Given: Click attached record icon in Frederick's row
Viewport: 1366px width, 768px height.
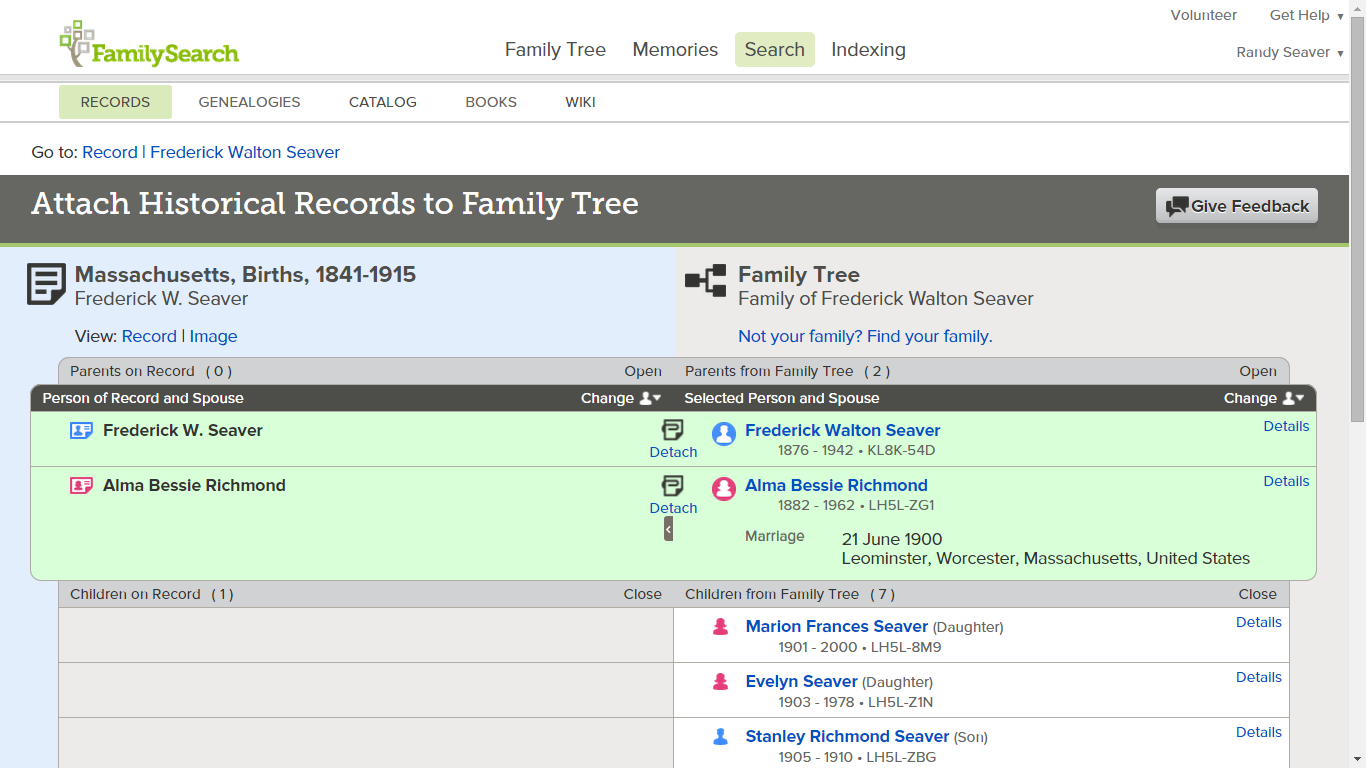Looking at the screenshot, I should tap(673, 430).
